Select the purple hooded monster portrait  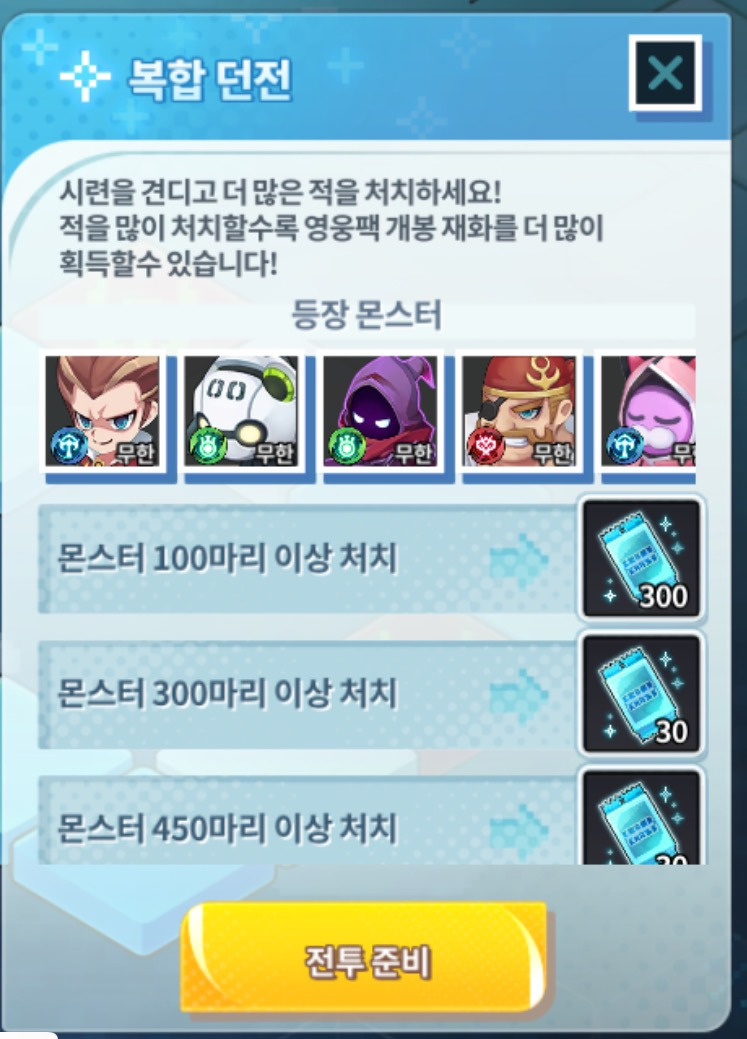(x=381, y=411)
